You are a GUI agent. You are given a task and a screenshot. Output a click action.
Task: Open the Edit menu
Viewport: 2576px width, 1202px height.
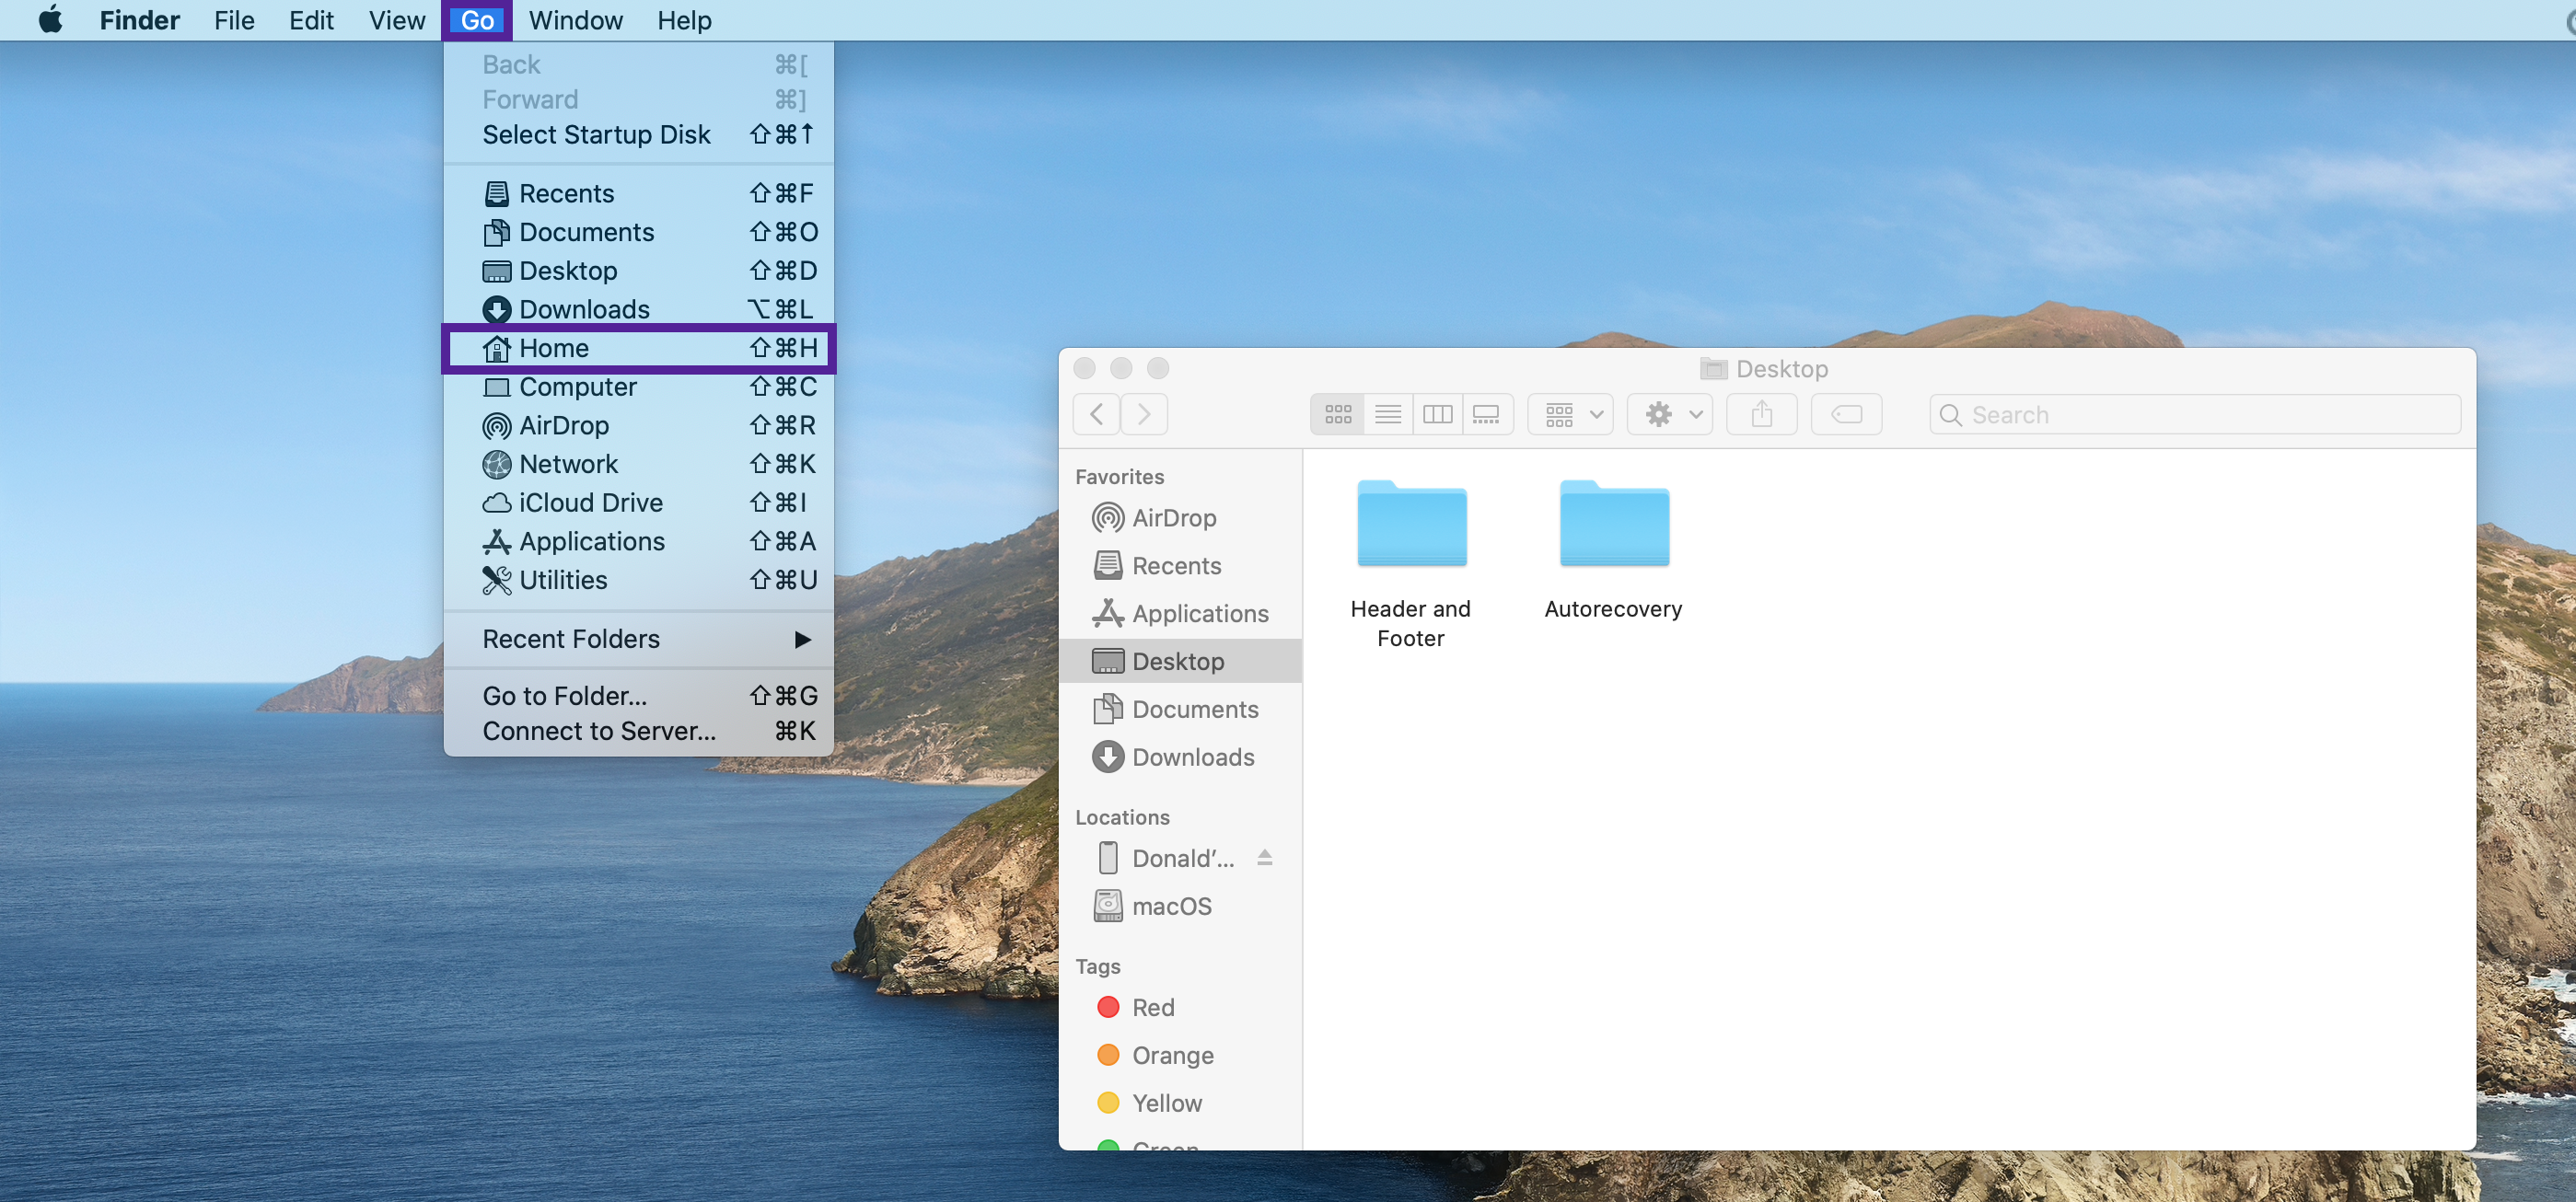coord(311,20)
